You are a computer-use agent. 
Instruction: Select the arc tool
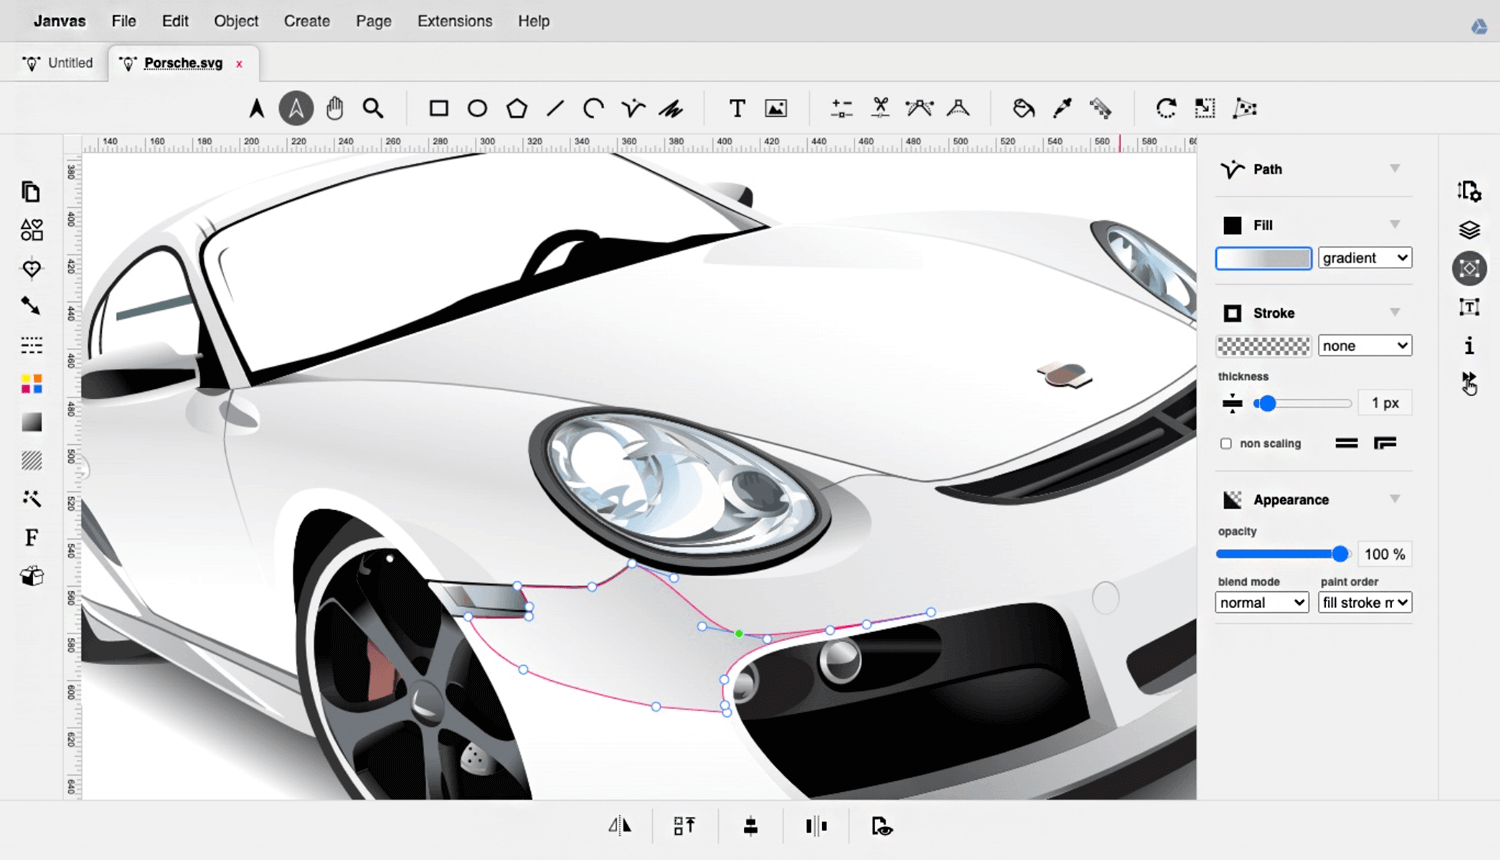(594, 108)
